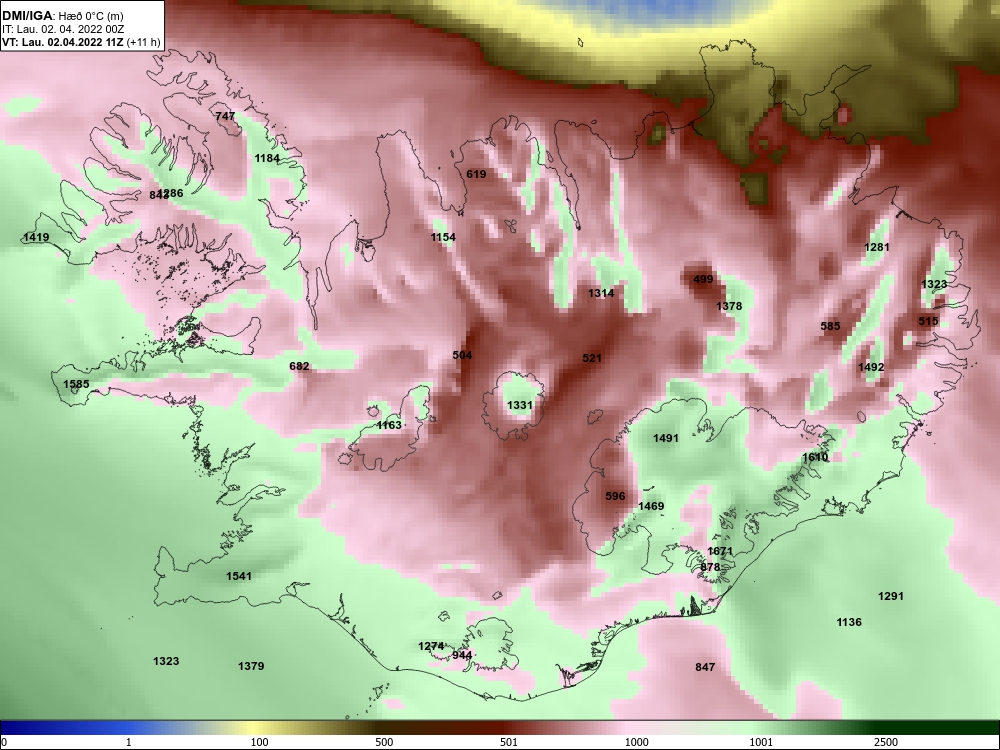Click the 1585 height label

click(77, 385)
